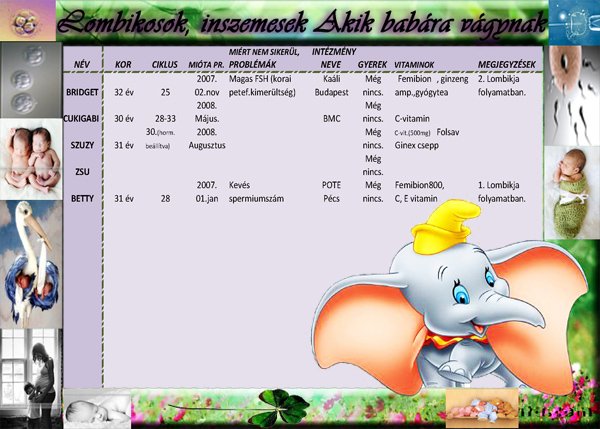
Task: Click the stork carrying baby picture
Action: [x=29, y=255]
